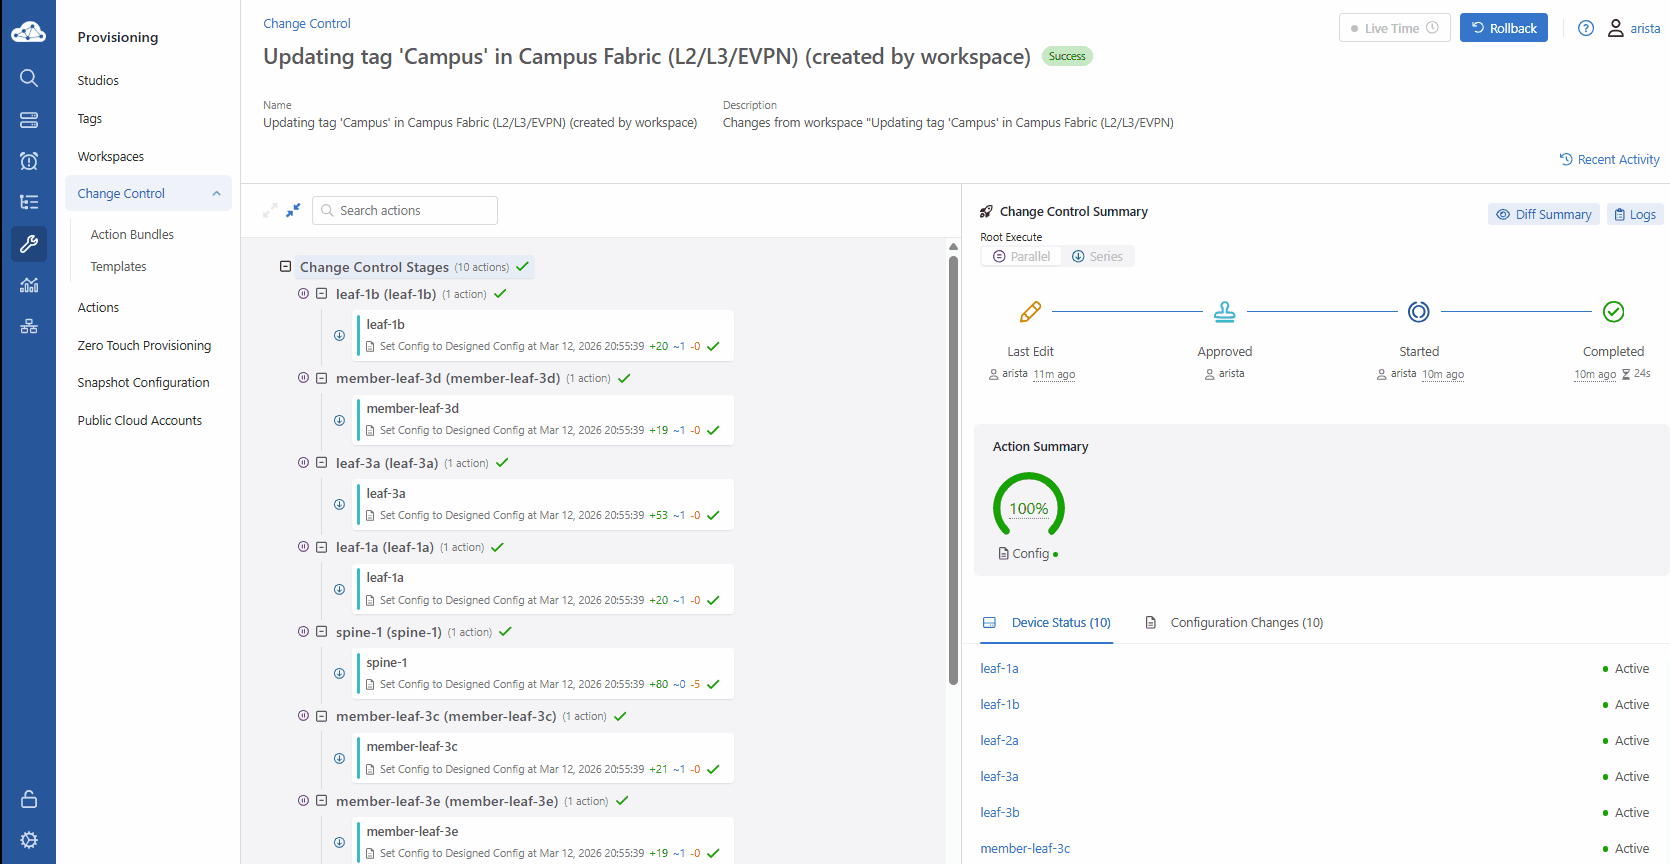Open Templates submenu item
The height and width of the screenshot is (864, 1670).
118,266
